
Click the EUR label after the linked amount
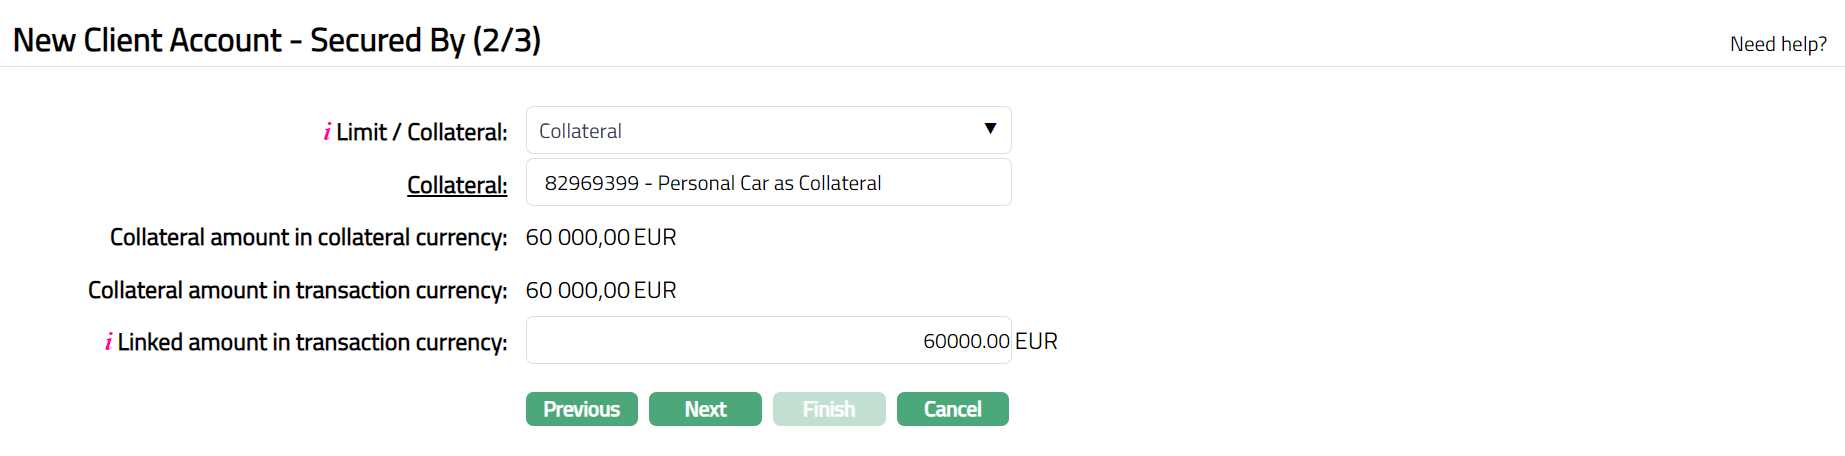[x=1036, y=342]
